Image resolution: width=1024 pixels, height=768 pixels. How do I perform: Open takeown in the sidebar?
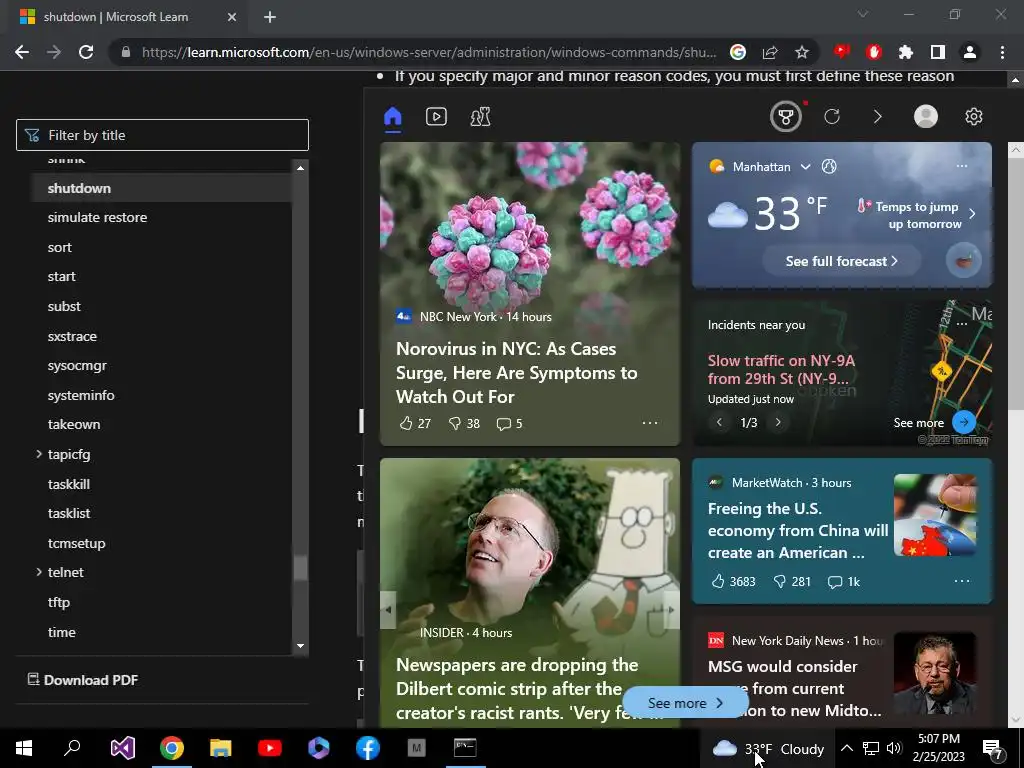tap(74, 424)
